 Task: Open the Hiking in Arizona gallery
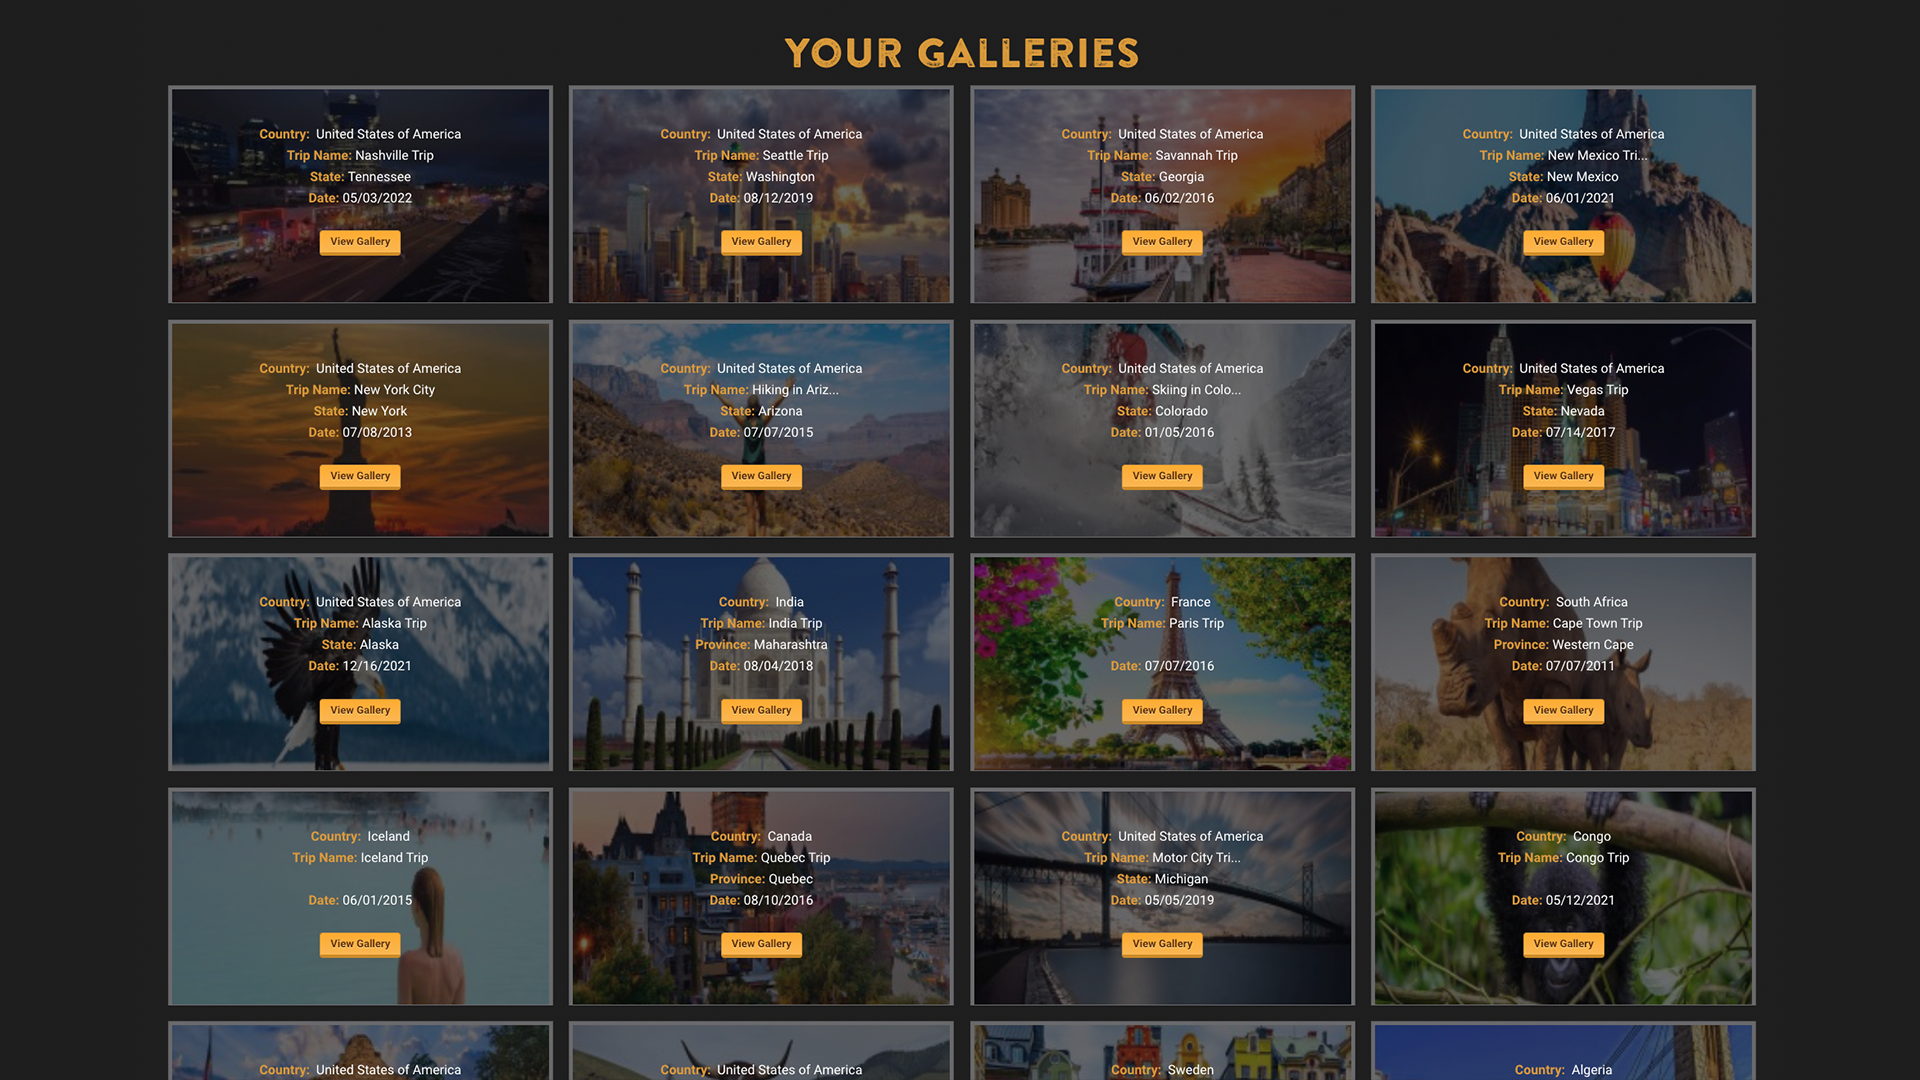click(761, 476)
